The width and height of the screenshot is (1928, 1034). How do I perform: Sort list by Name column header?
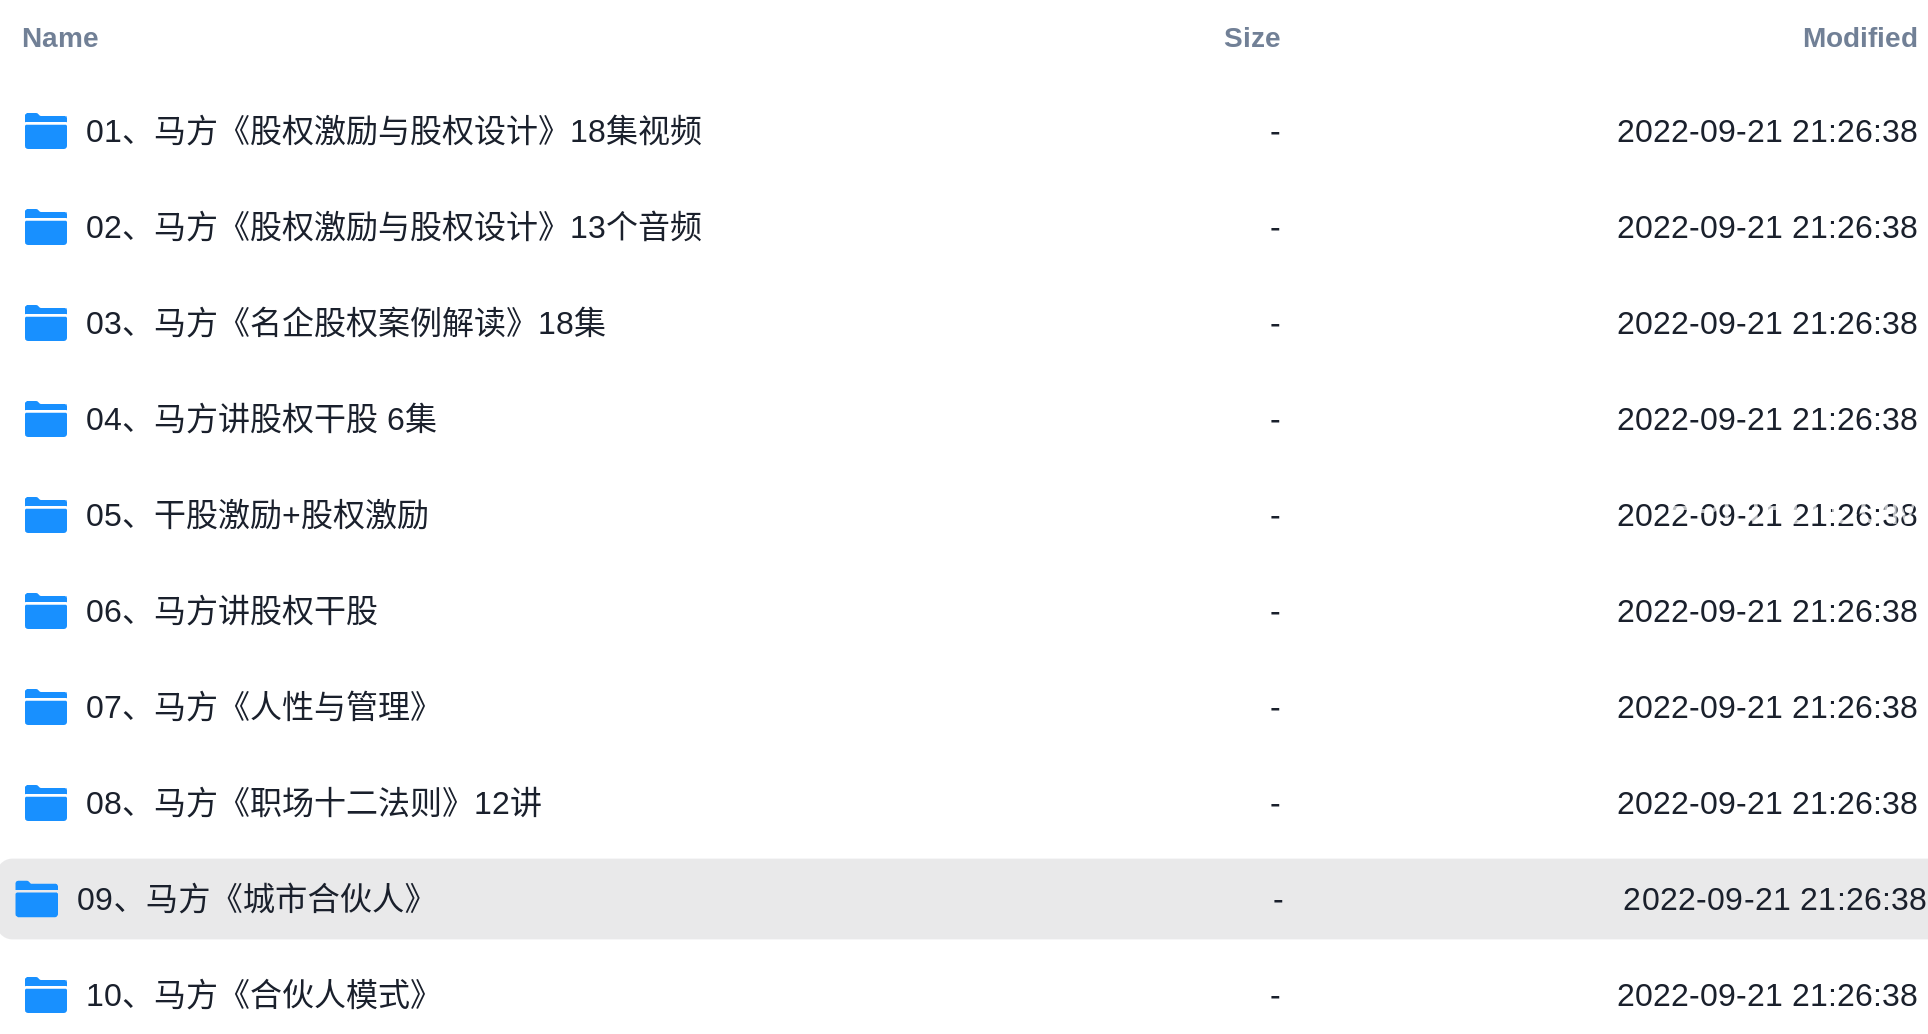click(60, 38)
